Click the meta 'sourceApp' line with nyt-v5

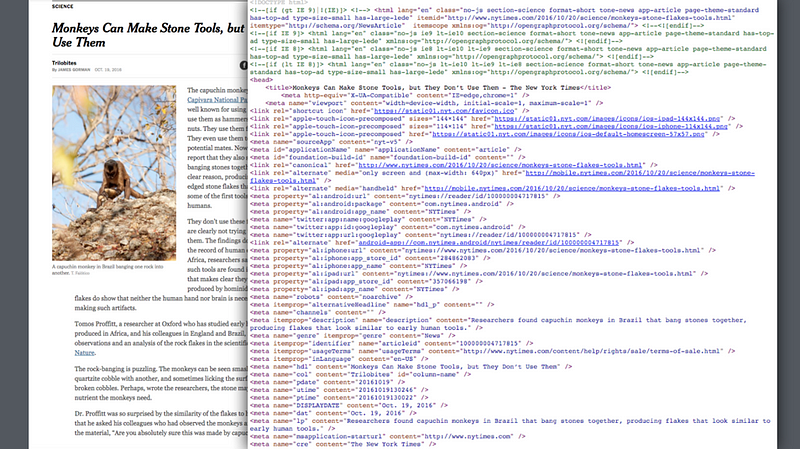point(331,142)
